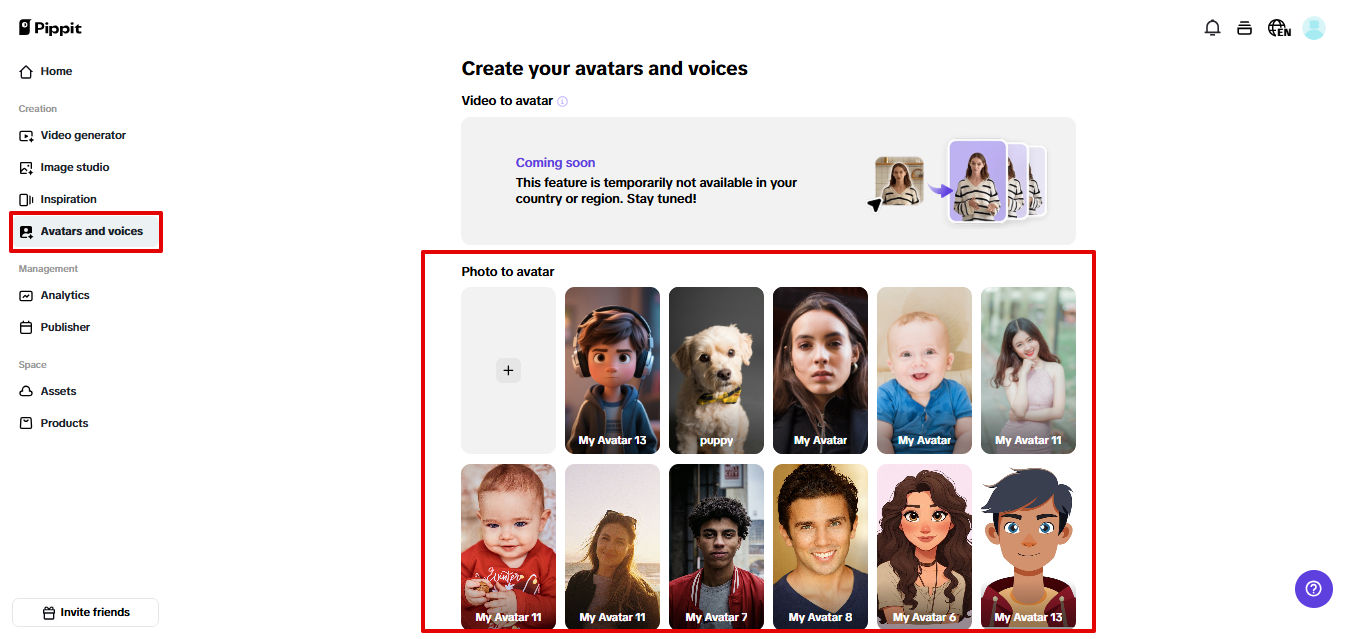
Task: Open the Image studio
Action: point(73,167)
